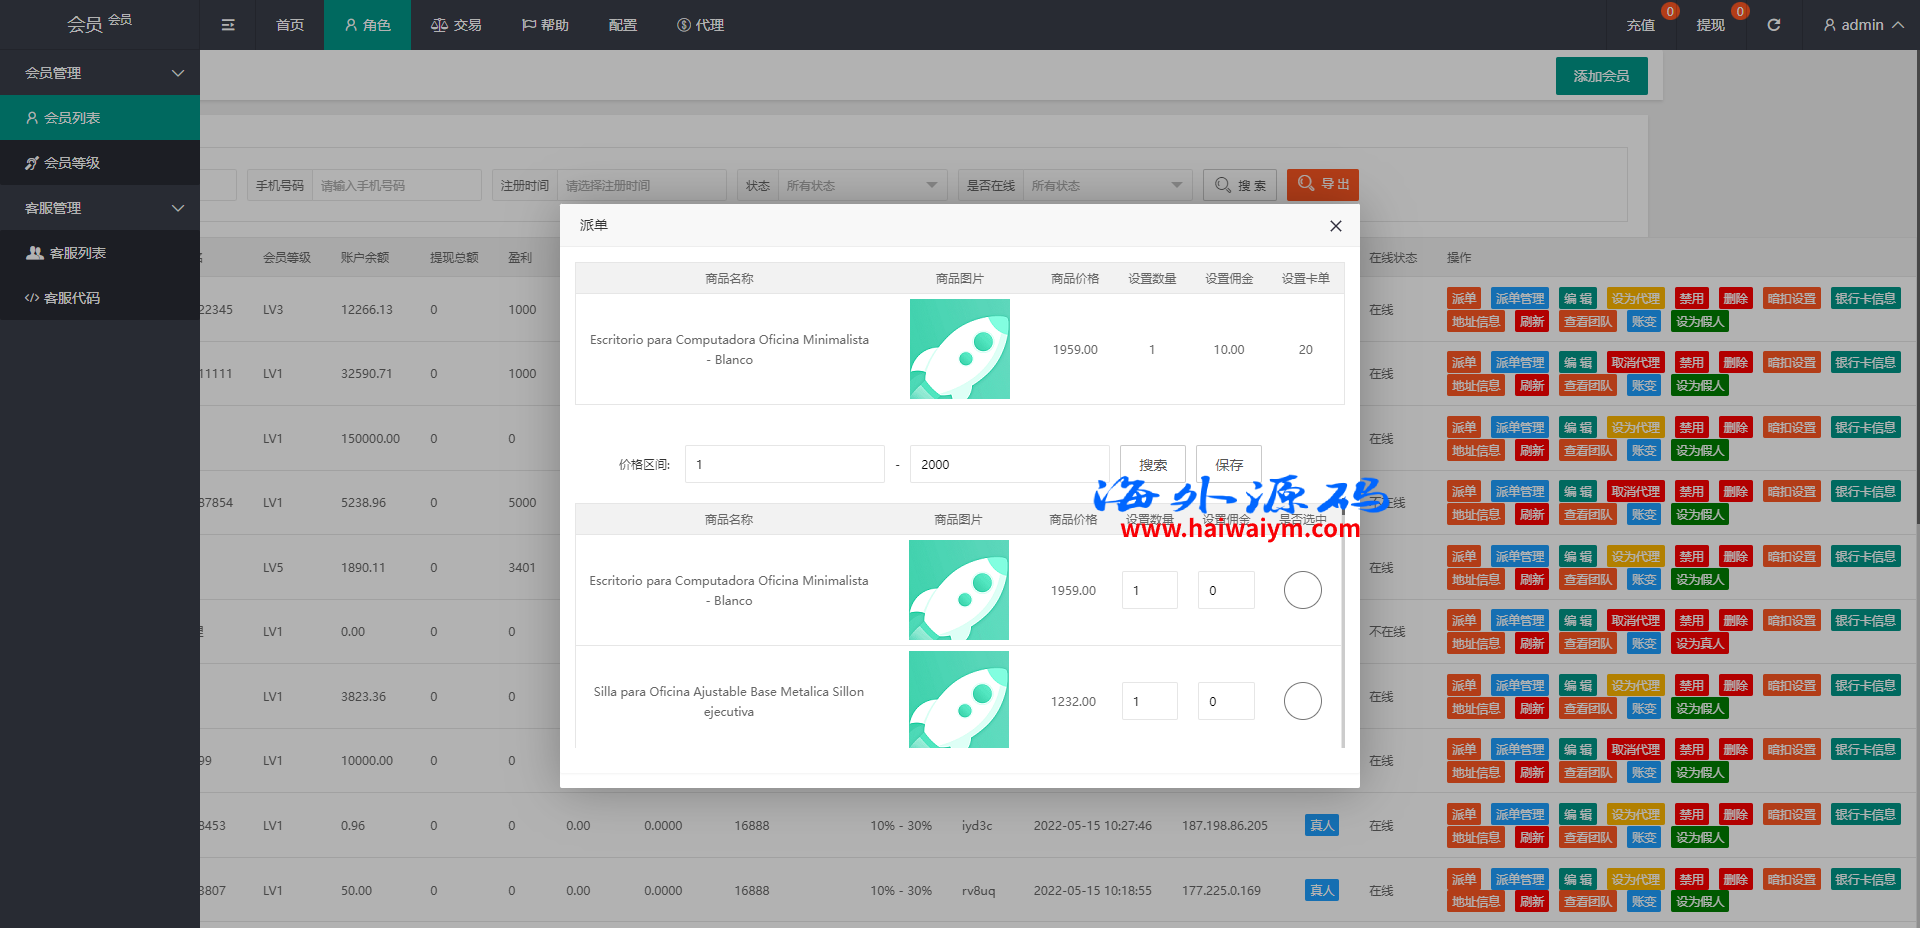Close the 派单 dialog with X icon

click(1335, 226)
